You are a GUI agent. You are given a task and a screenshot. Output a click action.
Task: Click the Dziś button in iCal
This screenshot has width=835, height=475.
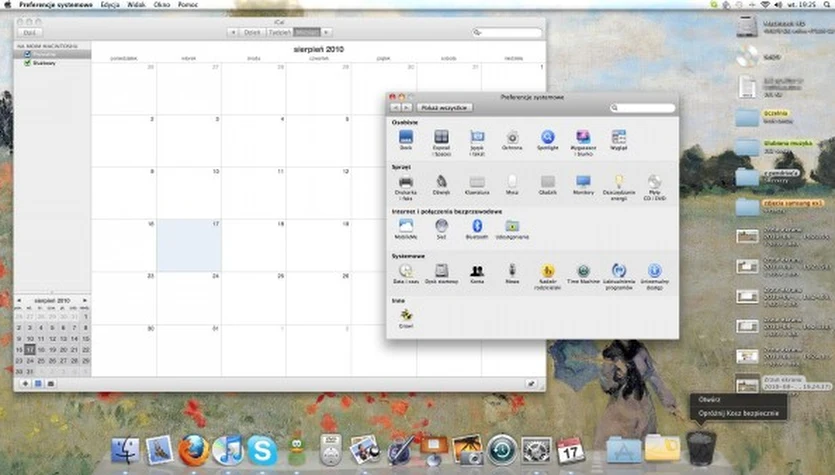point(30,32)
